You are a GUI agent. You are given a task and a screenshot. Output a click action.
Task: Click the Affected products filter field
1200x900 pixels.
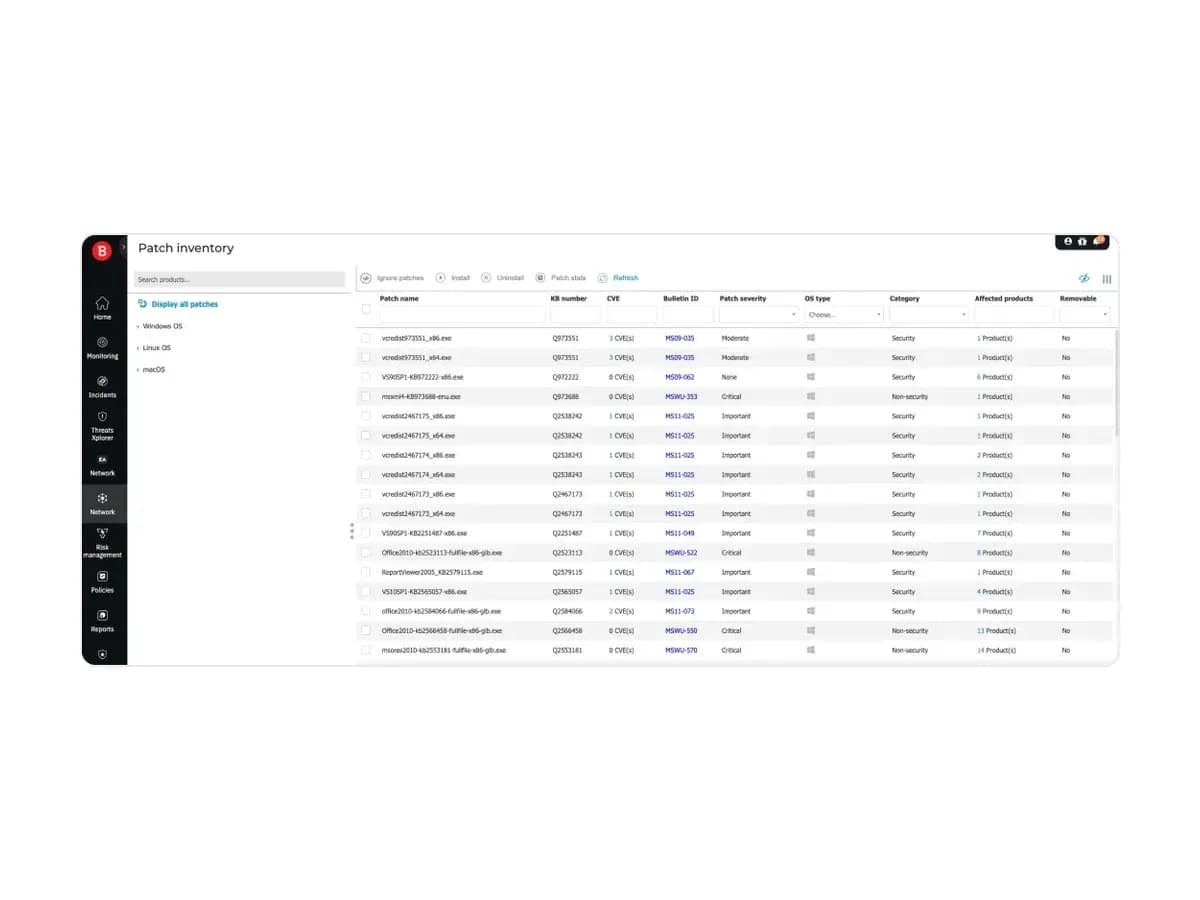[x=1014, y=315]
